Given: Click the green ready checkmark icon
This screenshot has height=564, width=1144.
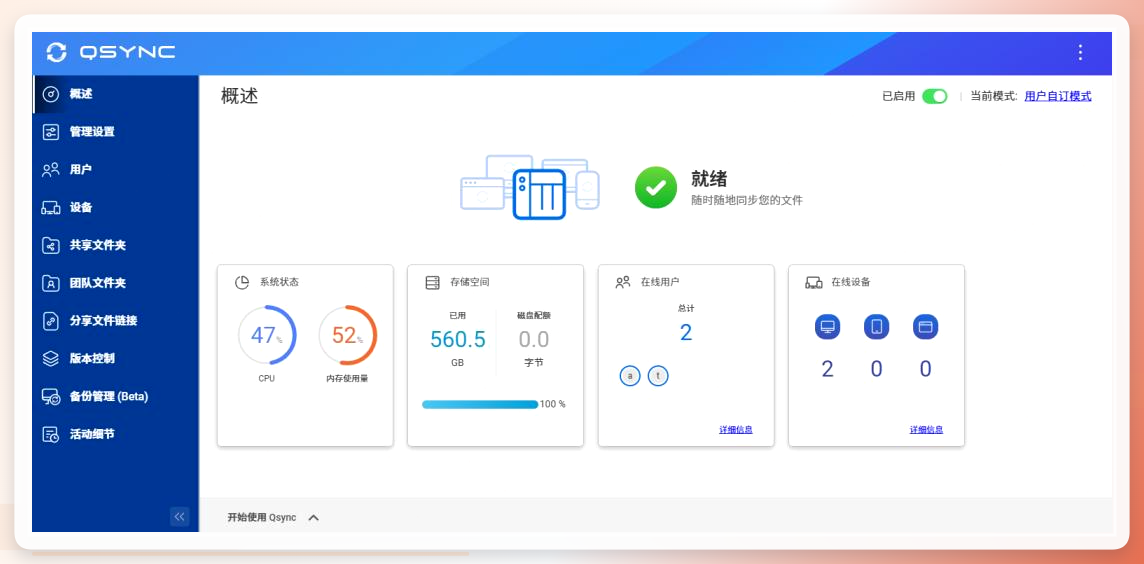Looking at the screenshot, I should pos(655,188).
